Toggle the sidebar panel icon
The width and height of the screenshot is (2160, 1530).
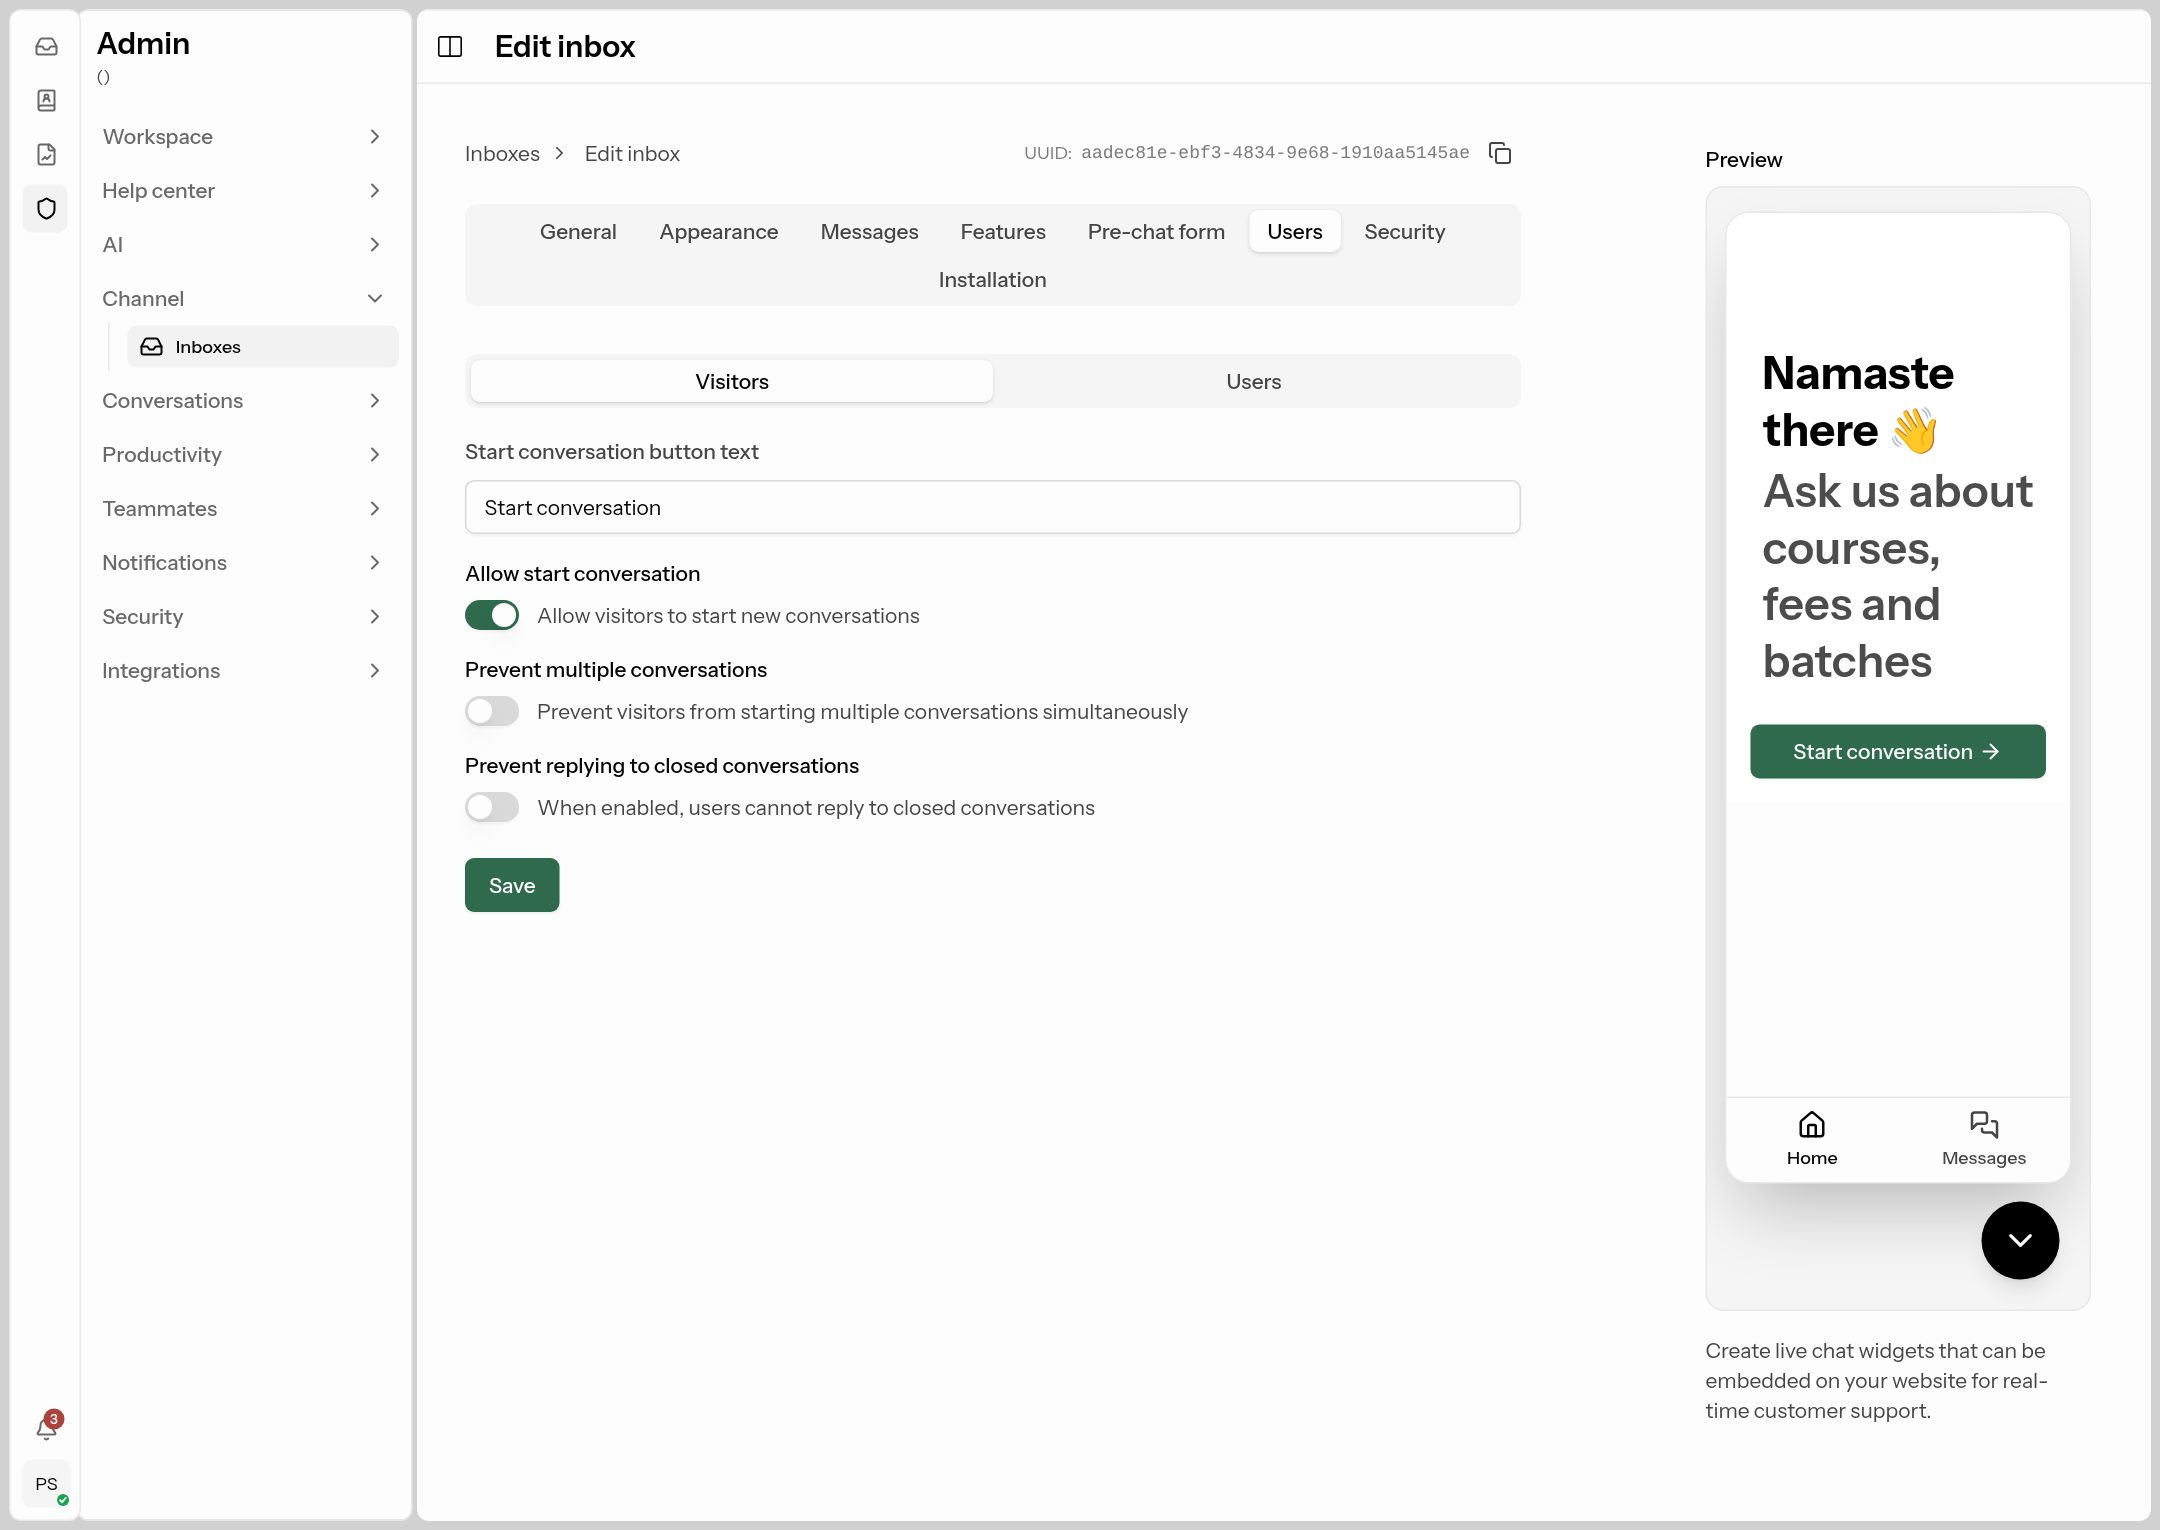(x=450, y=47)
